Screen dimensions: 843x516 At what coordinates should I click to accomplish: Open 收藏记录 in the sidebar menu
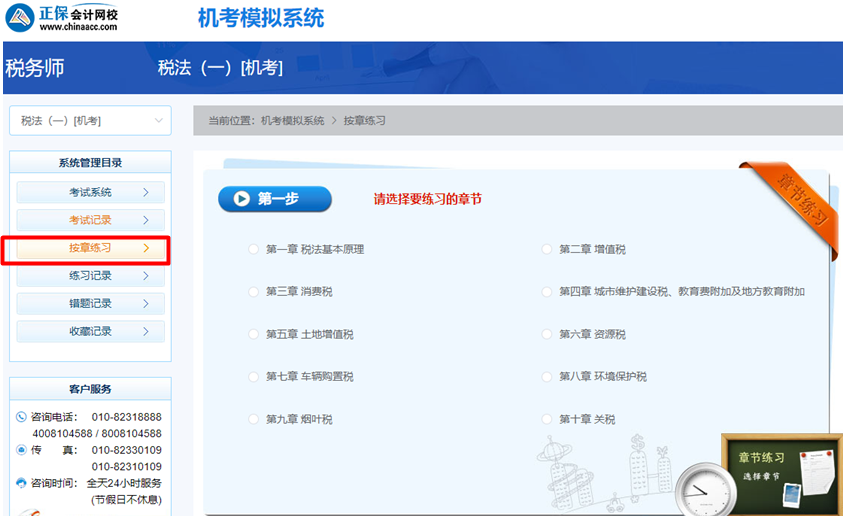90,332
